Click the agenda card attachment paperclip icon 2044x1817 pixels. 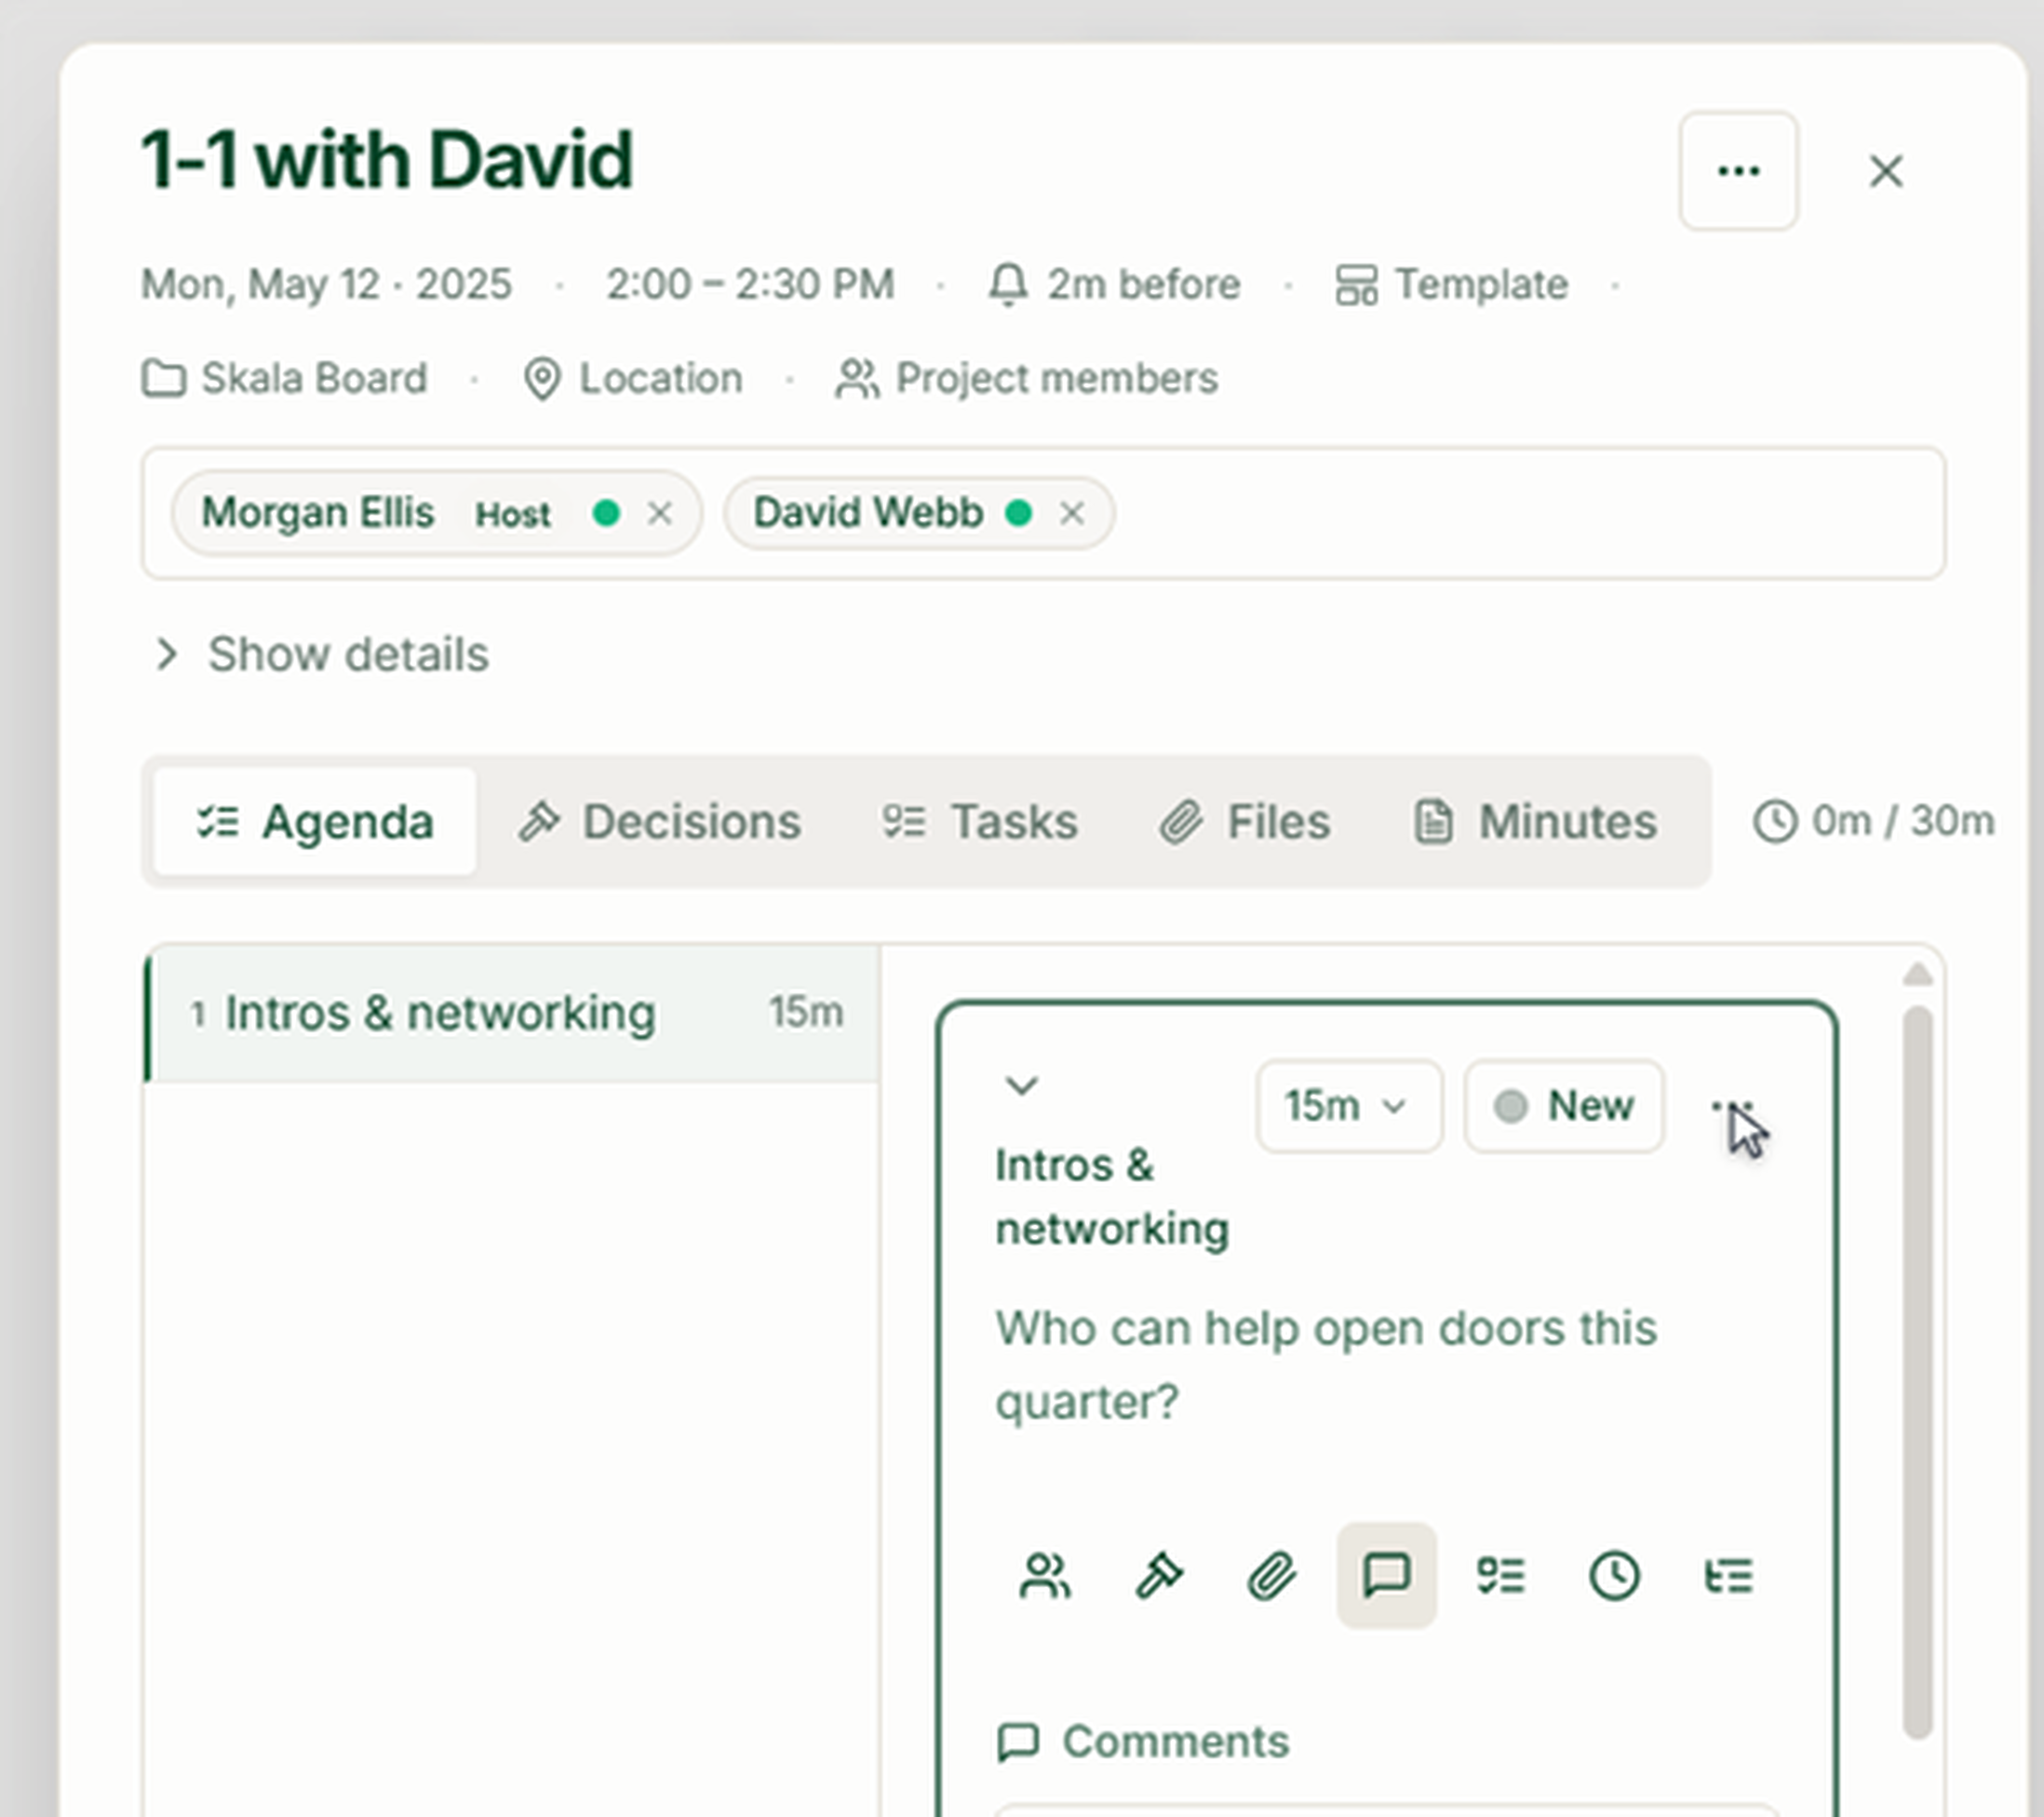point(1272,1577)
